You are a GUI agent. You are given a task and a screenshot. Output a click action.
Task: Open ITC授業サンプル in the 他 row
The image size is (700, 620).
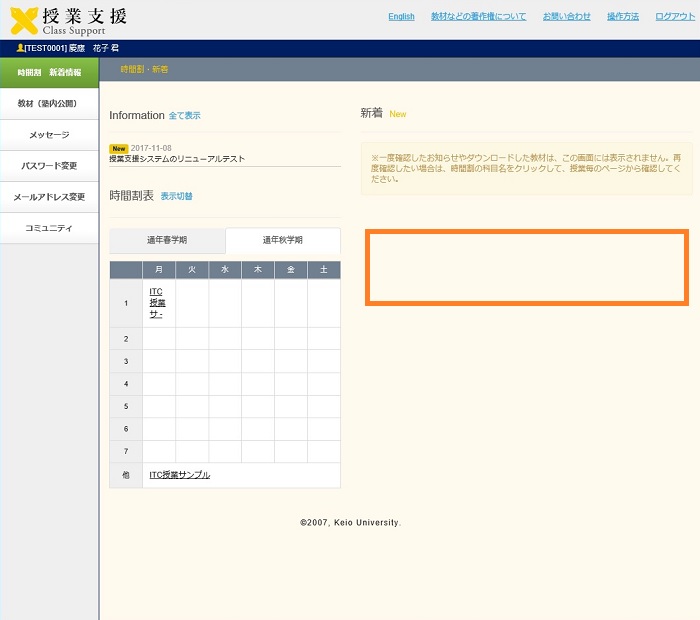click(x=179, y=475)
